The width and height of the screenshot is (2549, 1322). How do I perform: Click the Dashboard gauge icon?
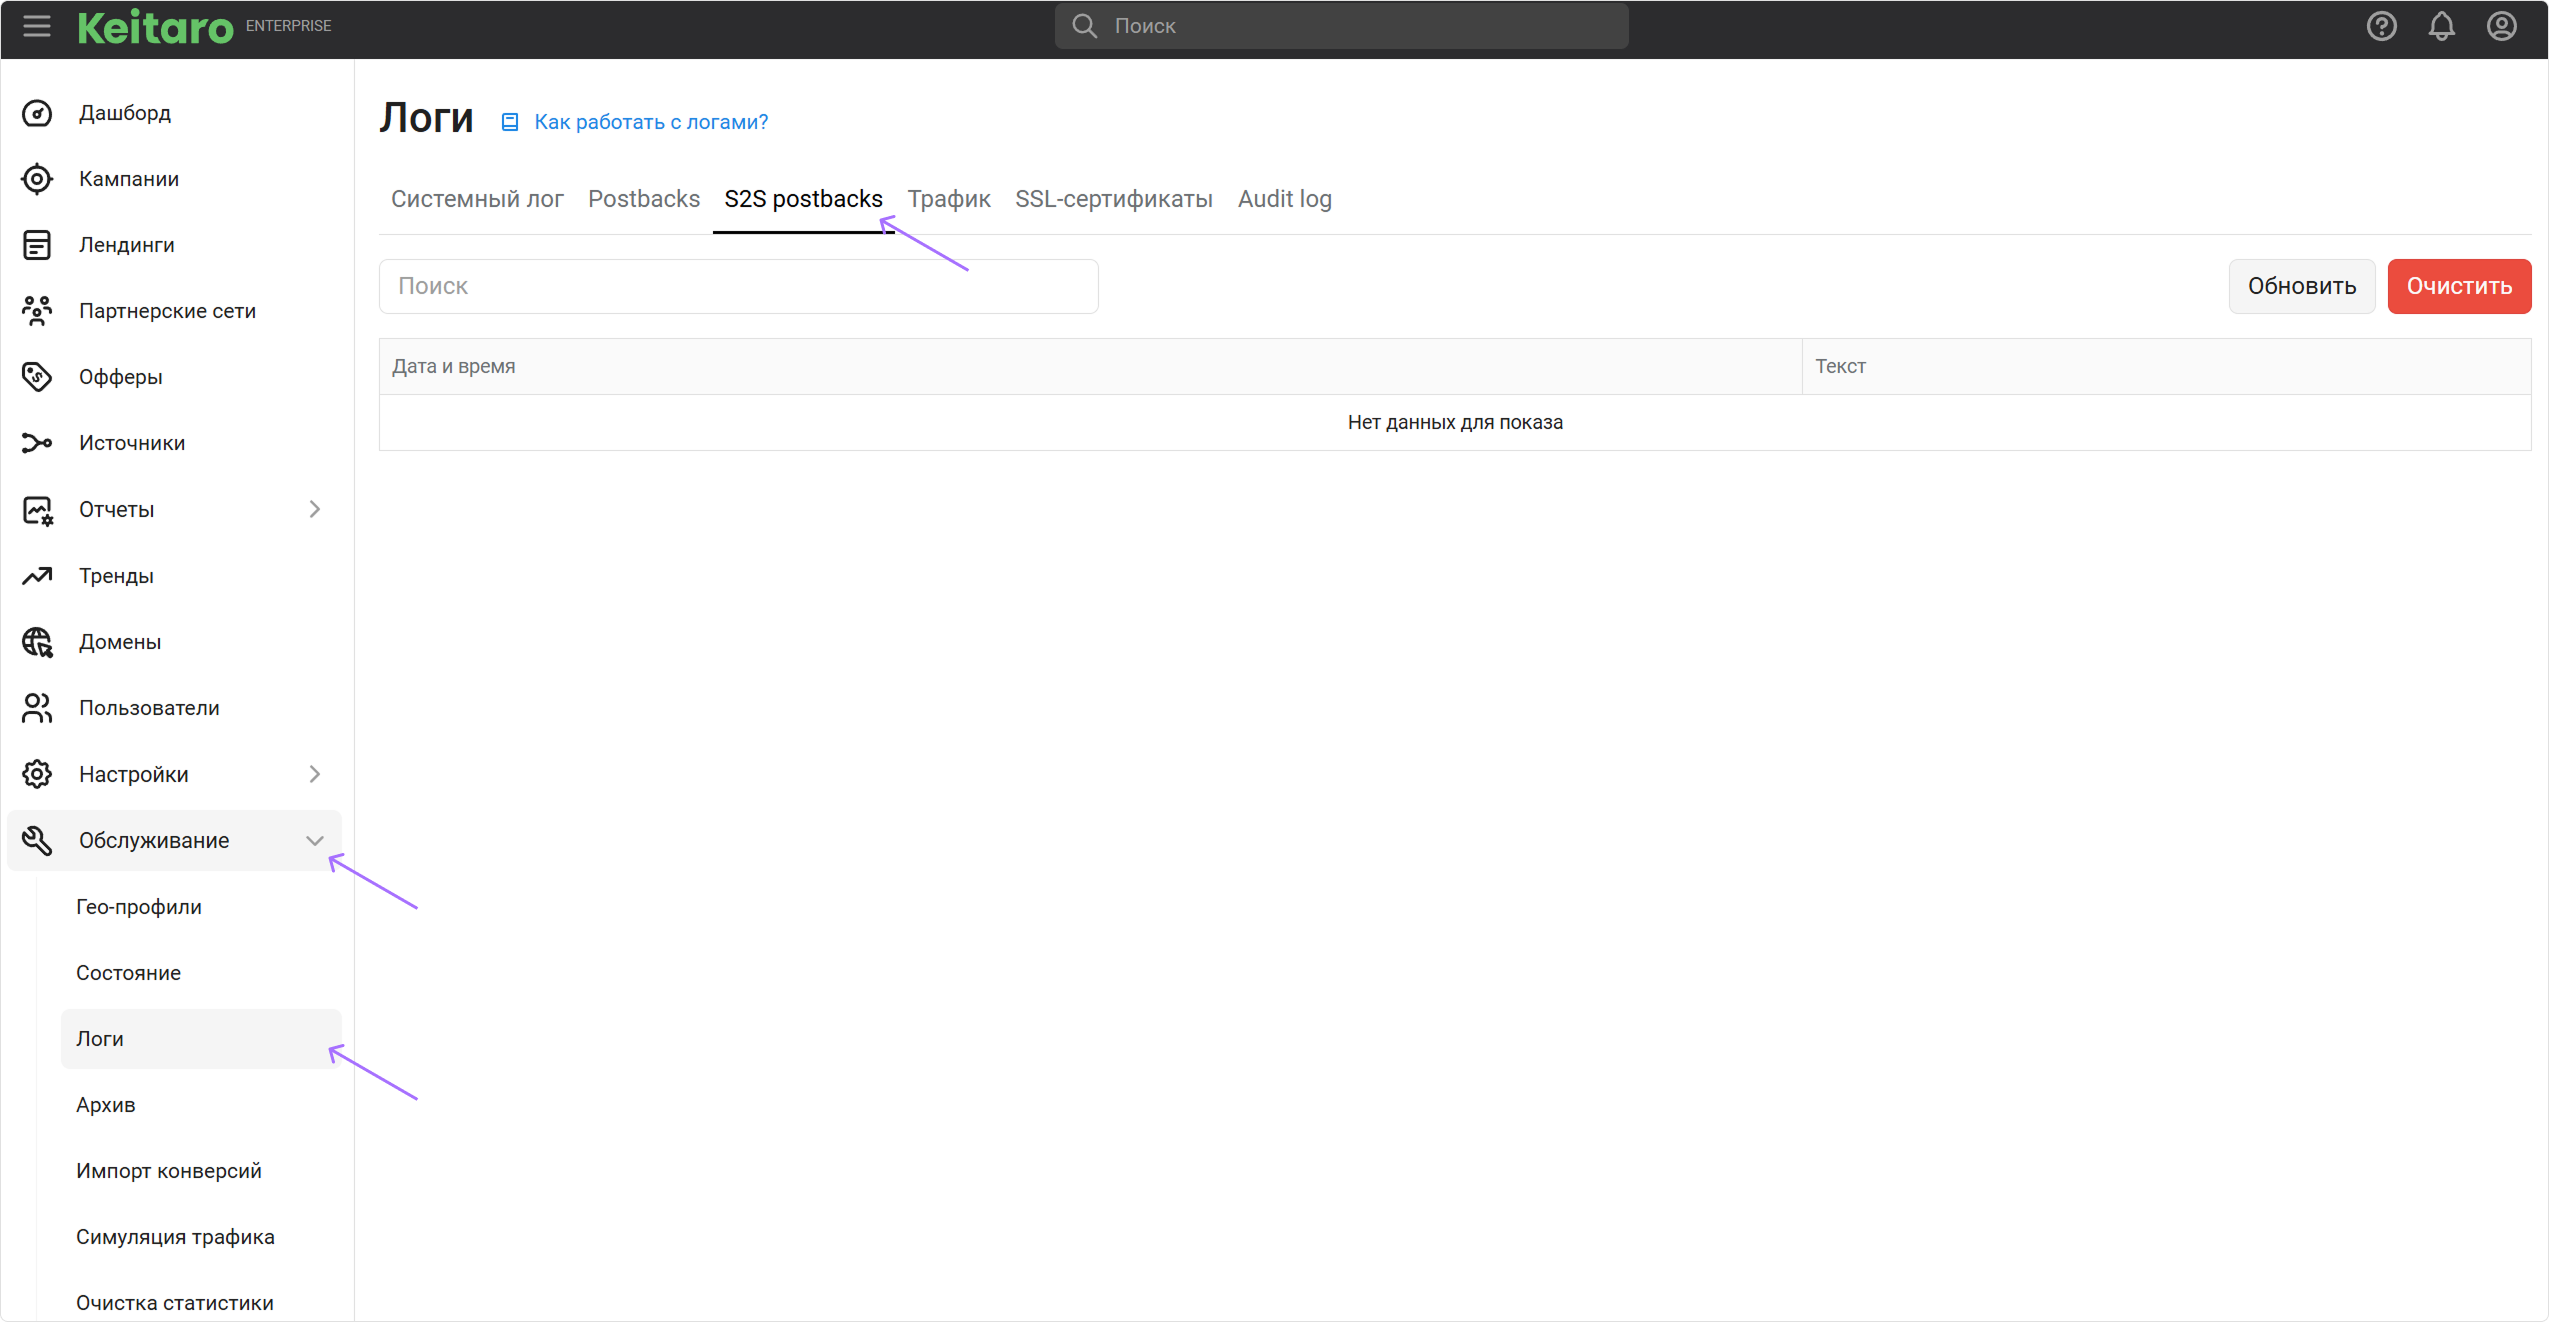click(37, 113)
